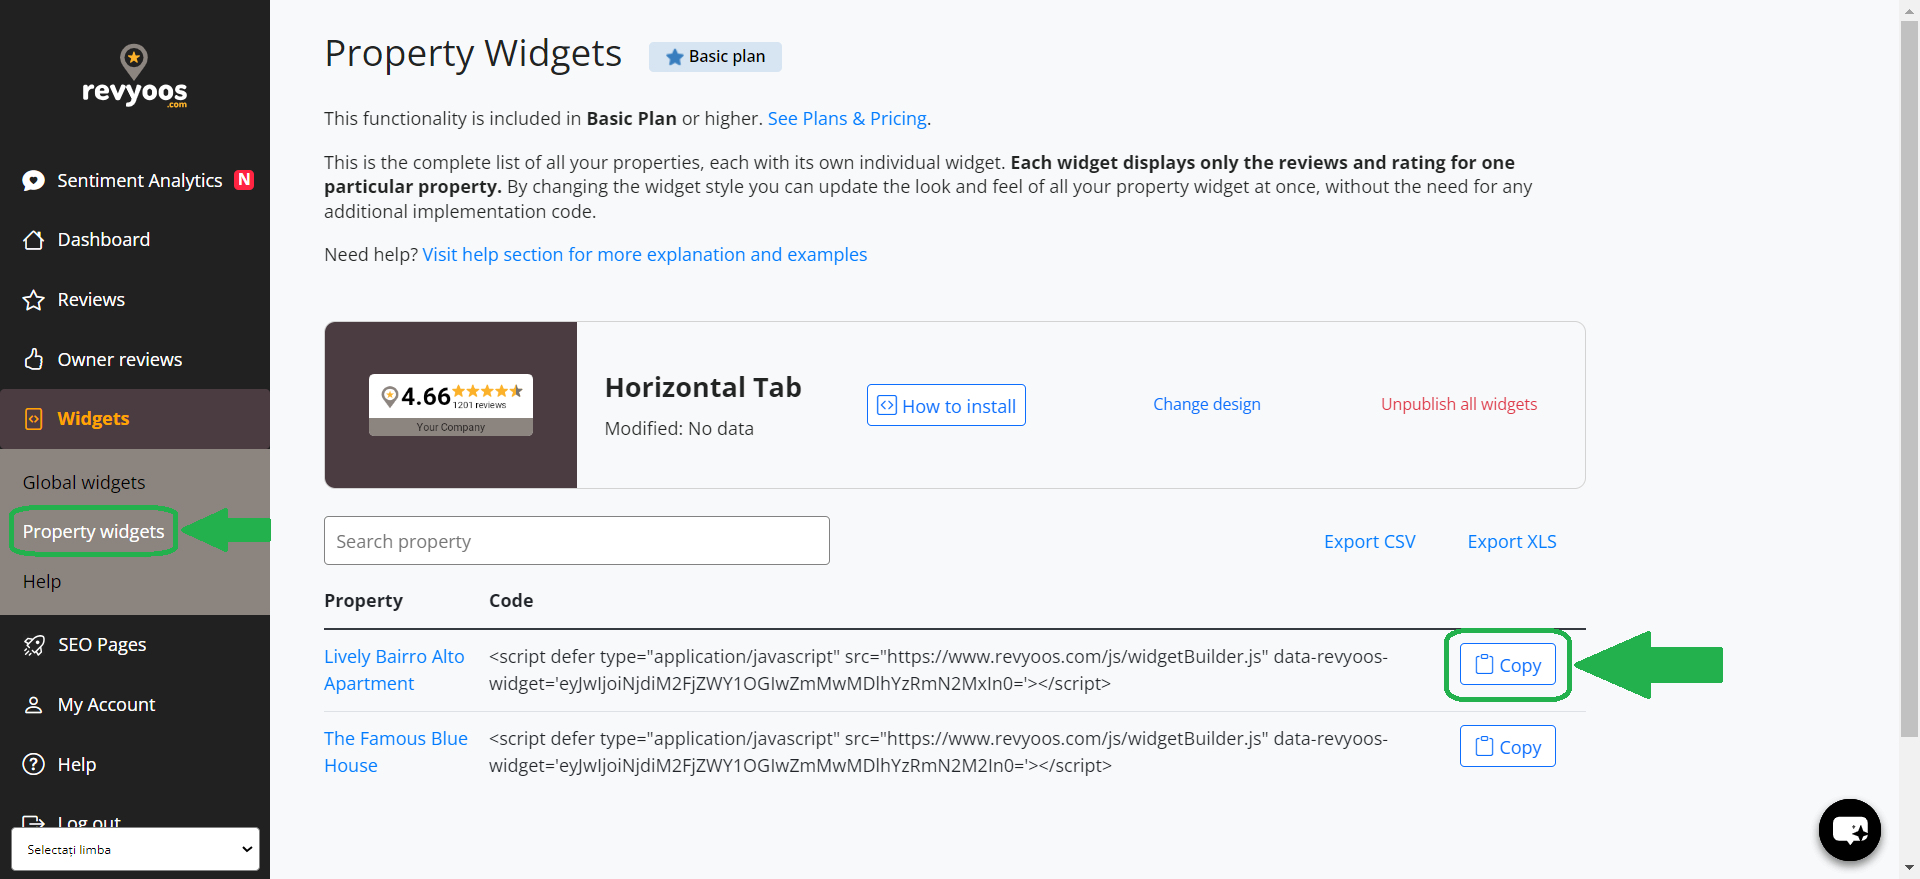Screen dimensions: 1920x879
Task: Click the Dashboard house icon
Action: click(x=34, y=240)
